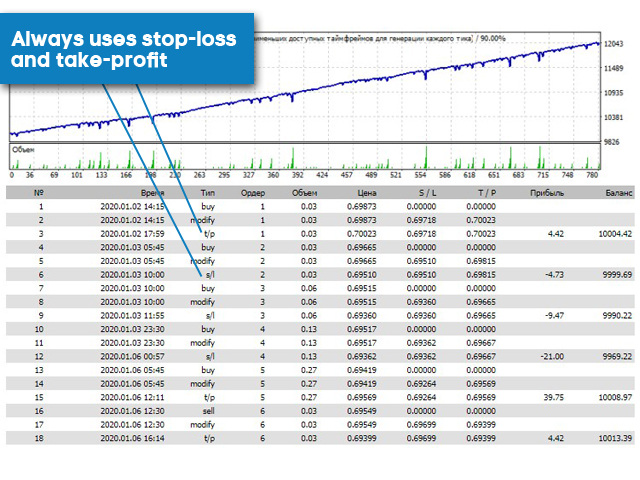
Task: Click the Время column header
Action: pos(153,193)
